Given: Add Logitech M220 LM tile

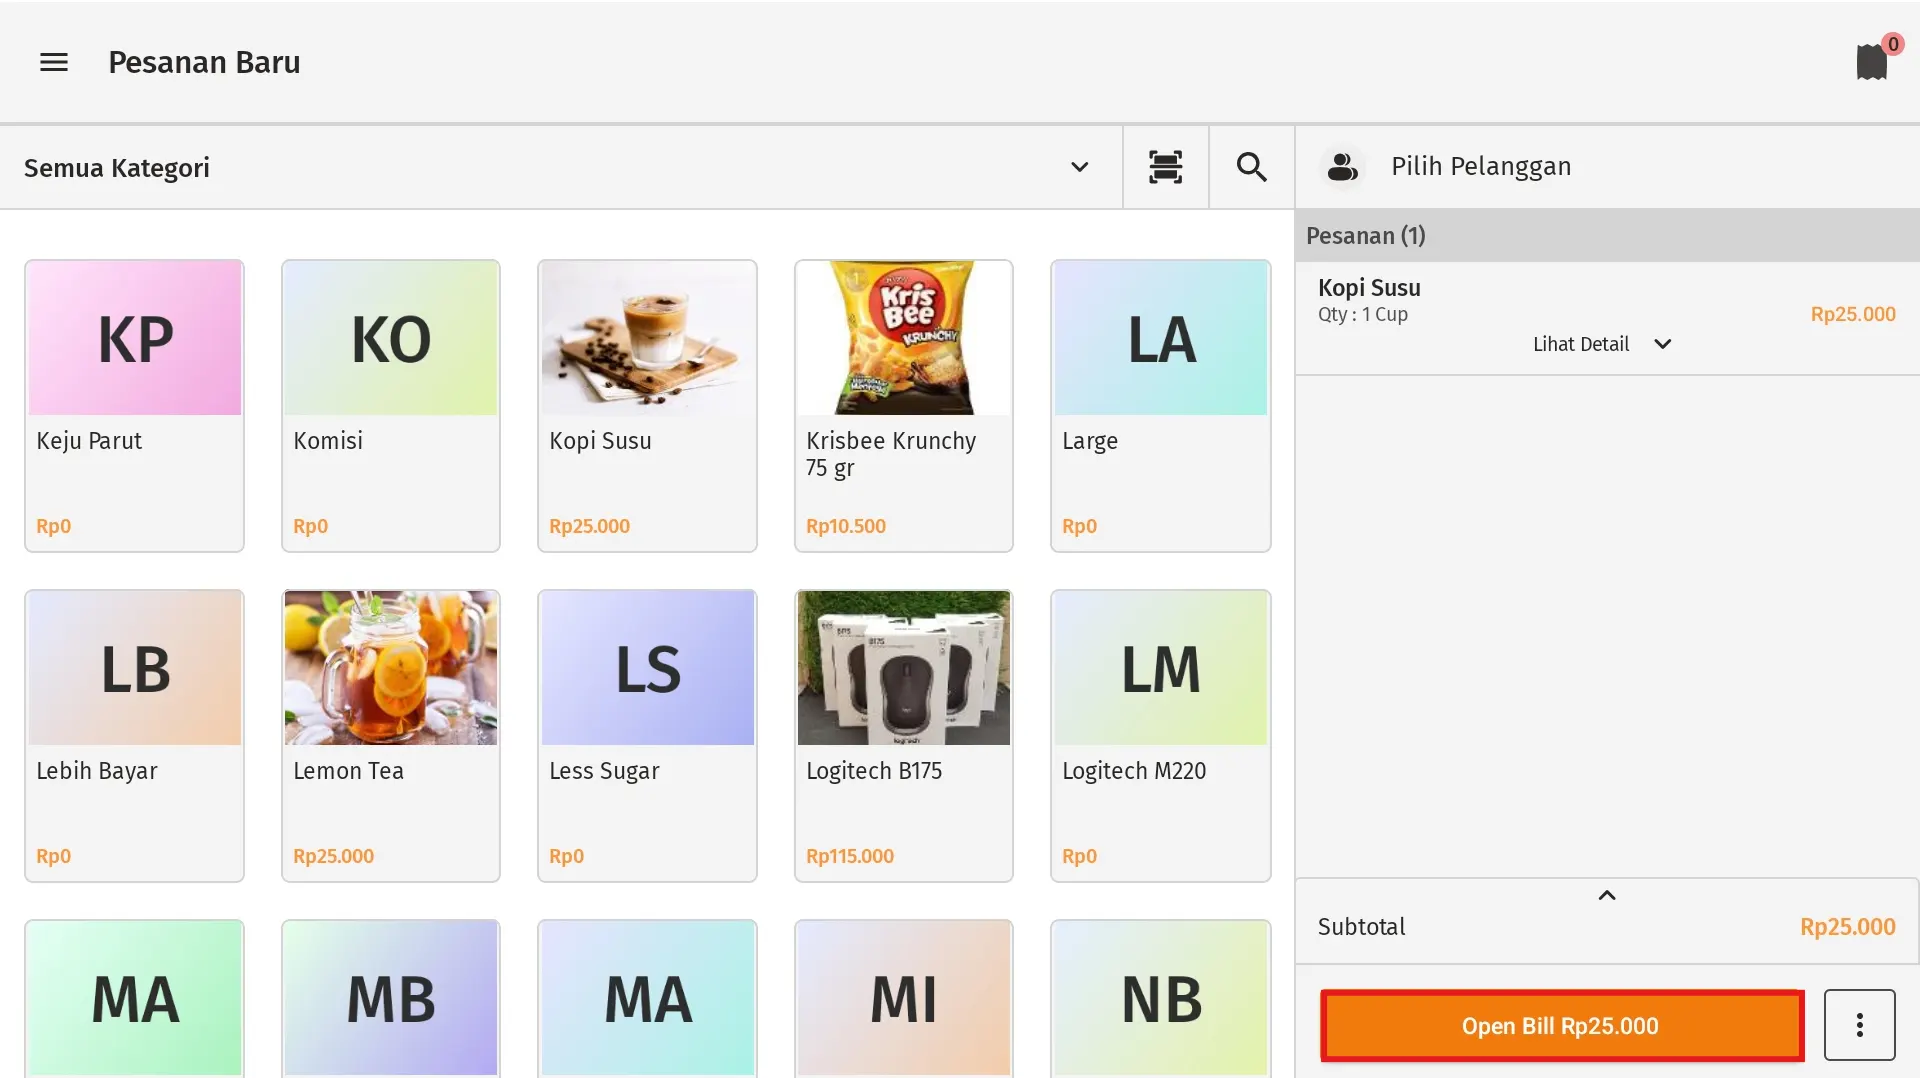Looking at the screenshot, I should (x=1160, y=735).
